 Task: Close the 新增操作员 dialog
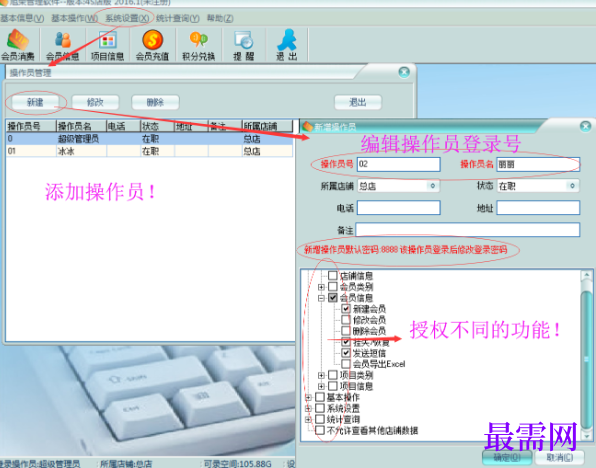tap(585, 126)
